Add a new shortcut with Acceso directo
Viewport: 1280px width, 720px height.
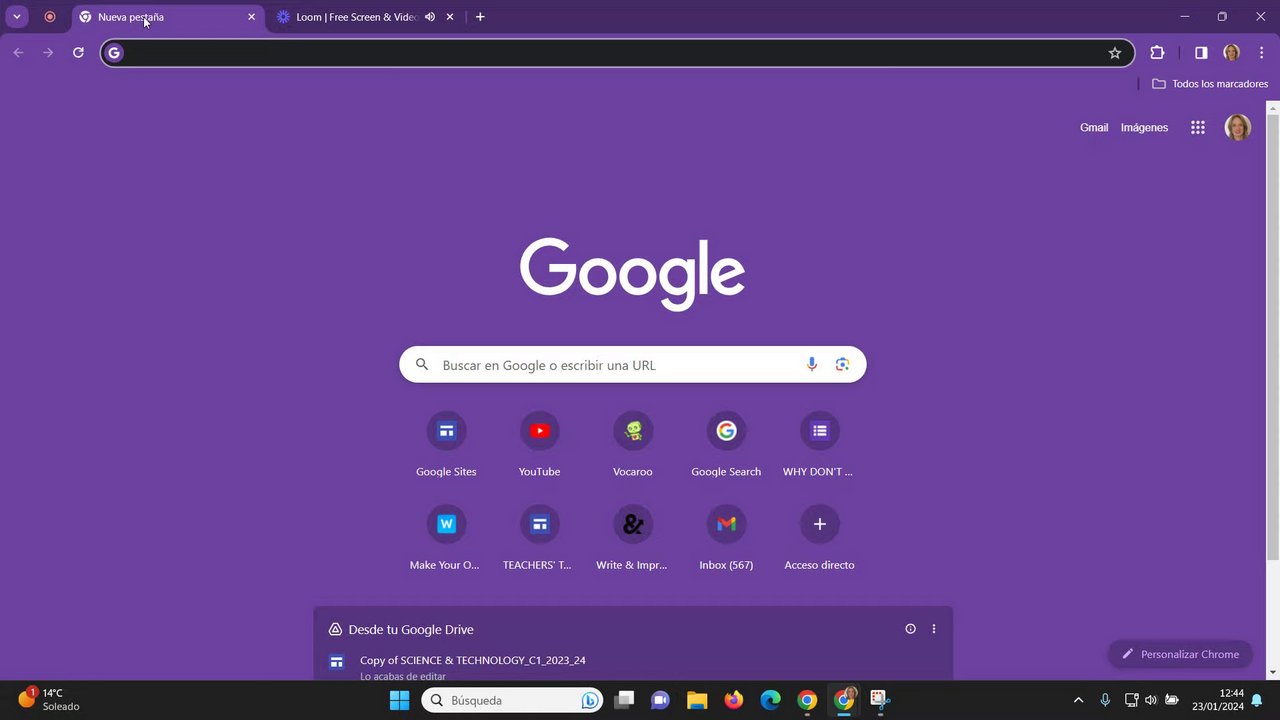819,538
